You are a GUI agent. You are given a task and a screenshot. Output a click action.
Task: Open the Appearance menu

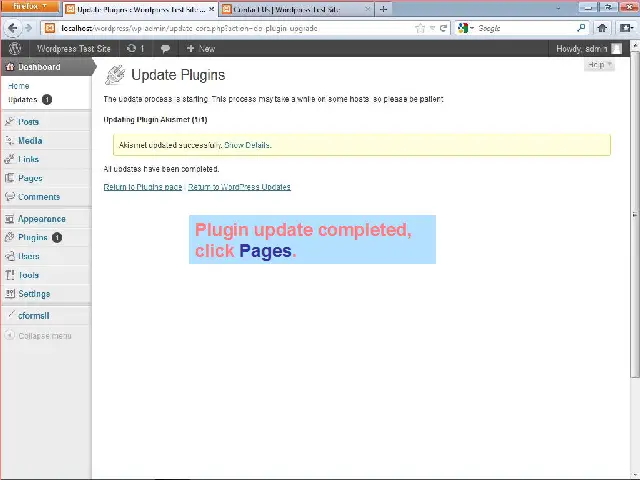coord(42,219)
